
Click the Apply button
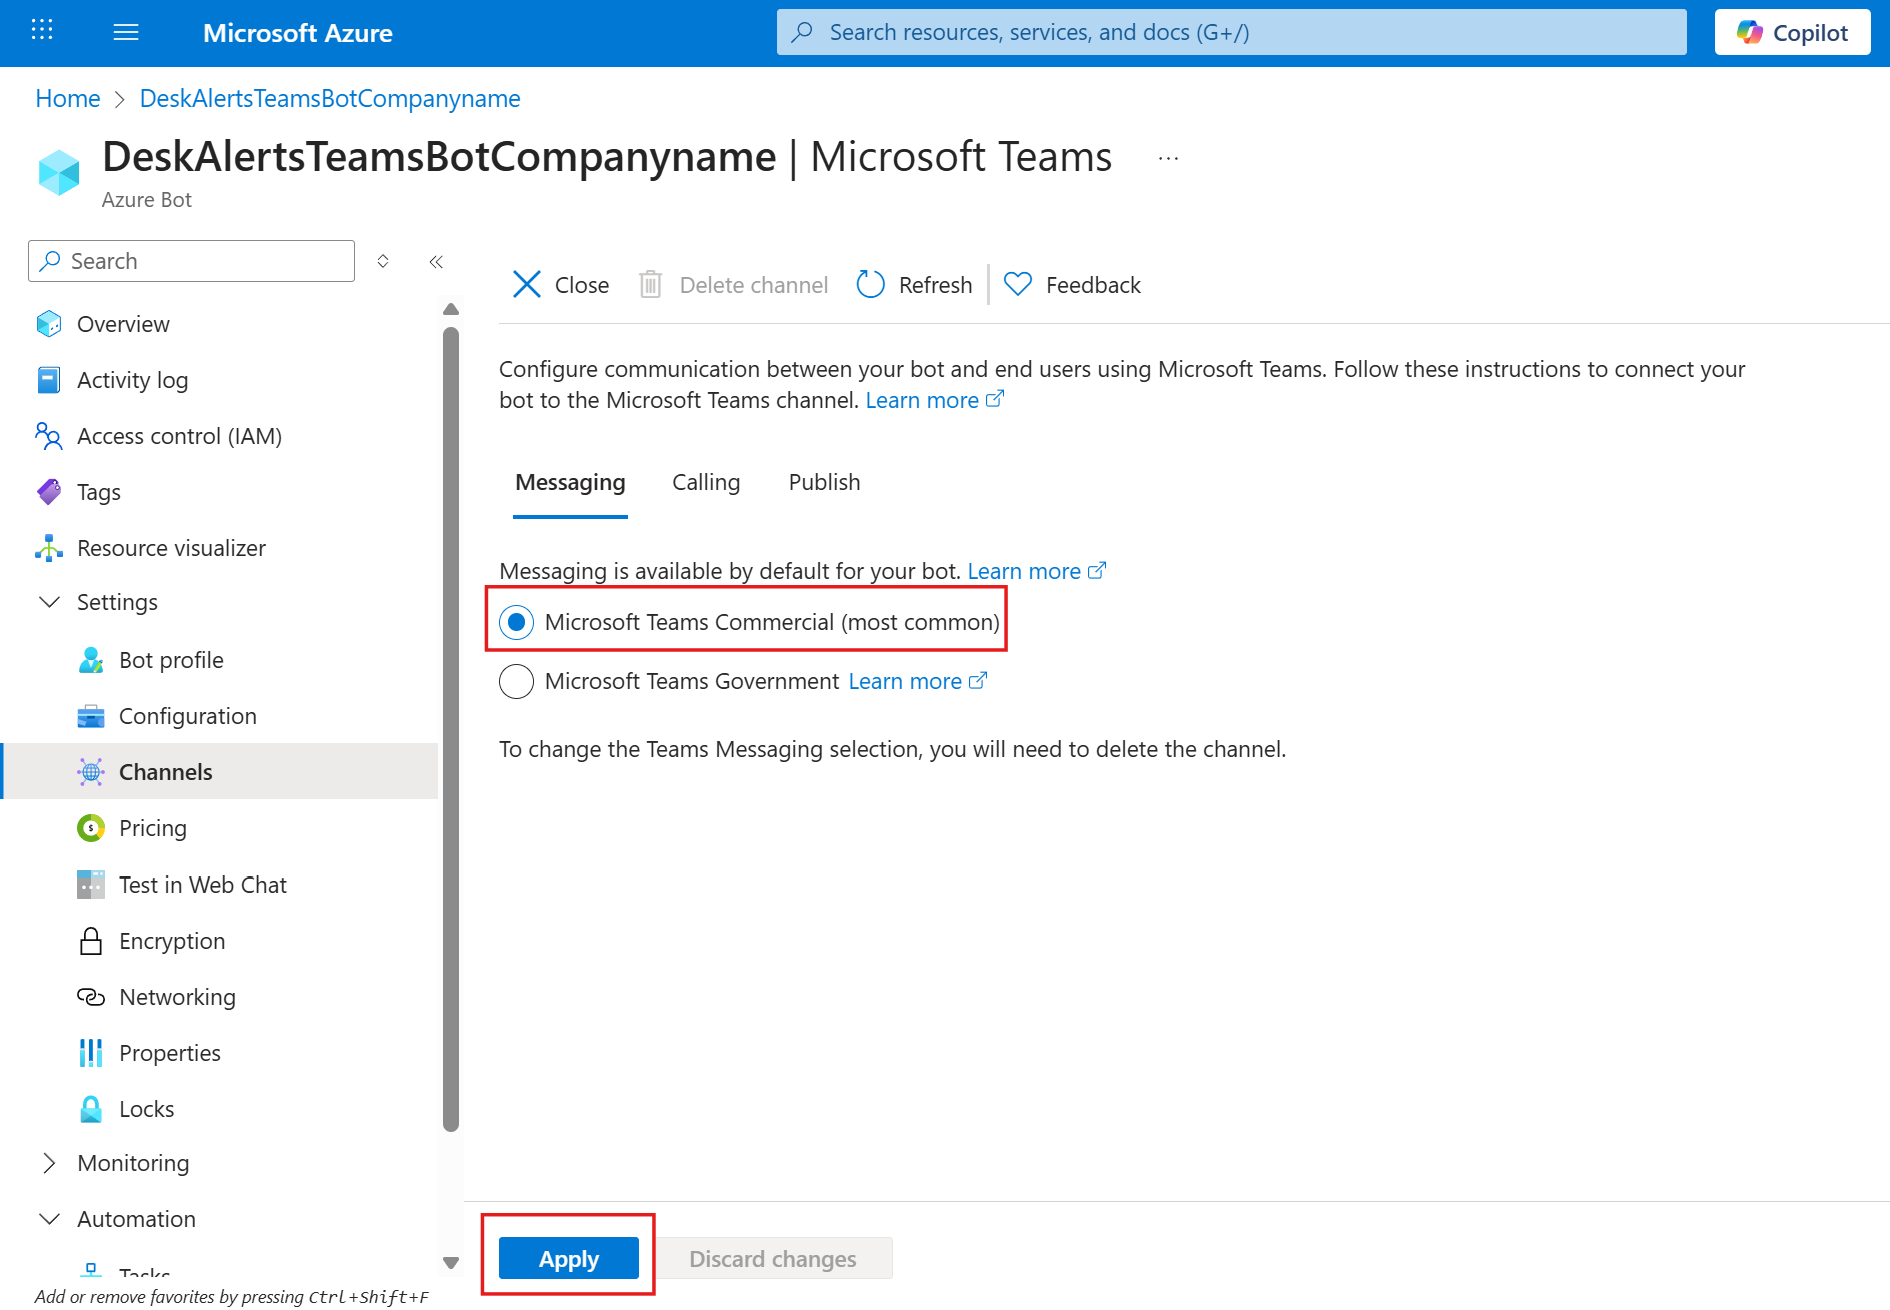(x=568, y=1258)
